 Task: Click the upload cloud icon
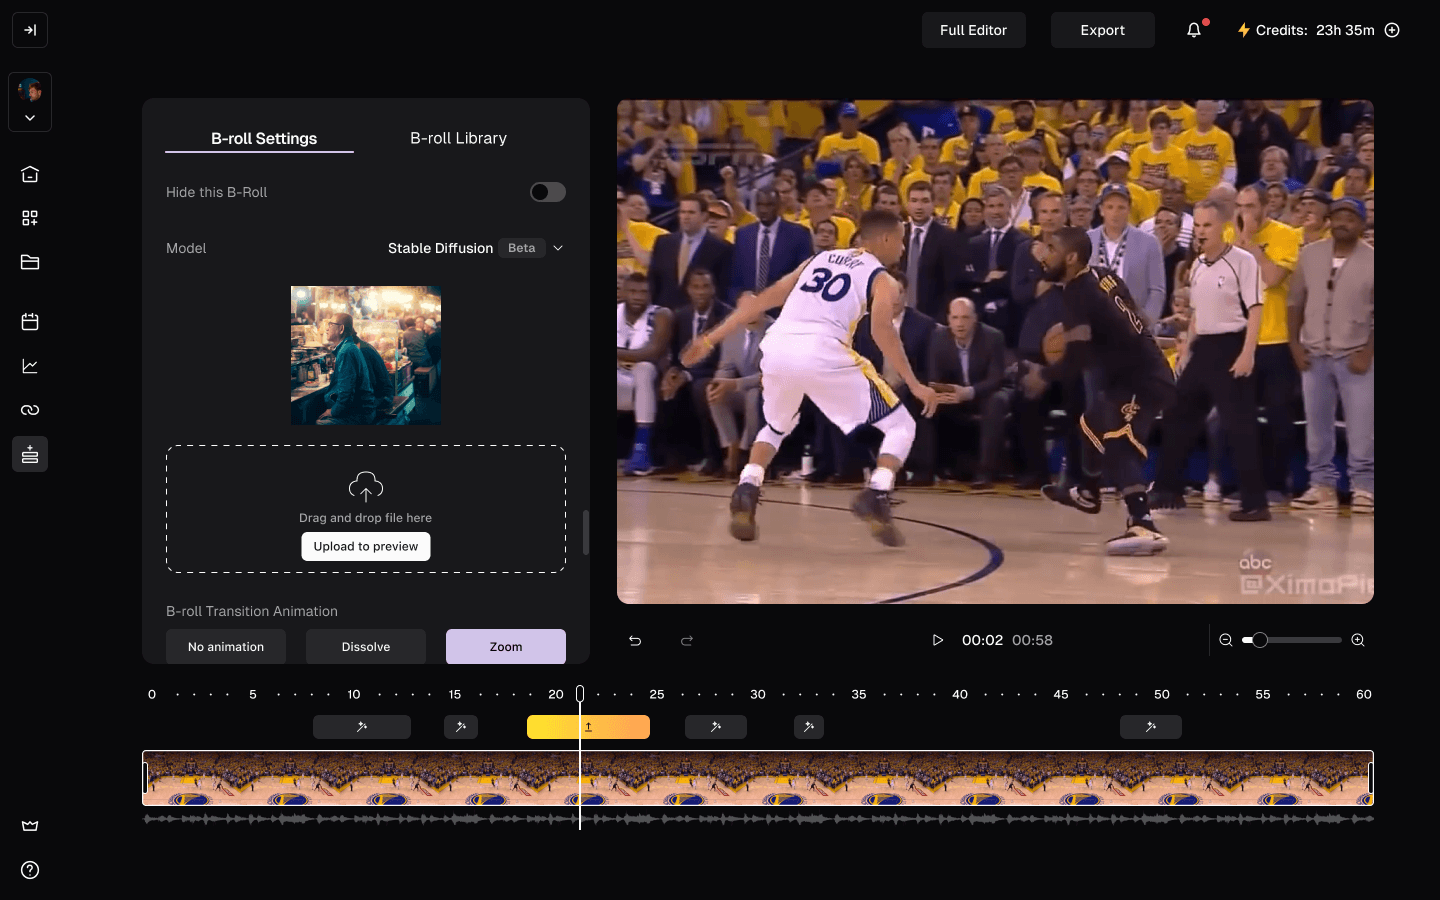(366, 487)
